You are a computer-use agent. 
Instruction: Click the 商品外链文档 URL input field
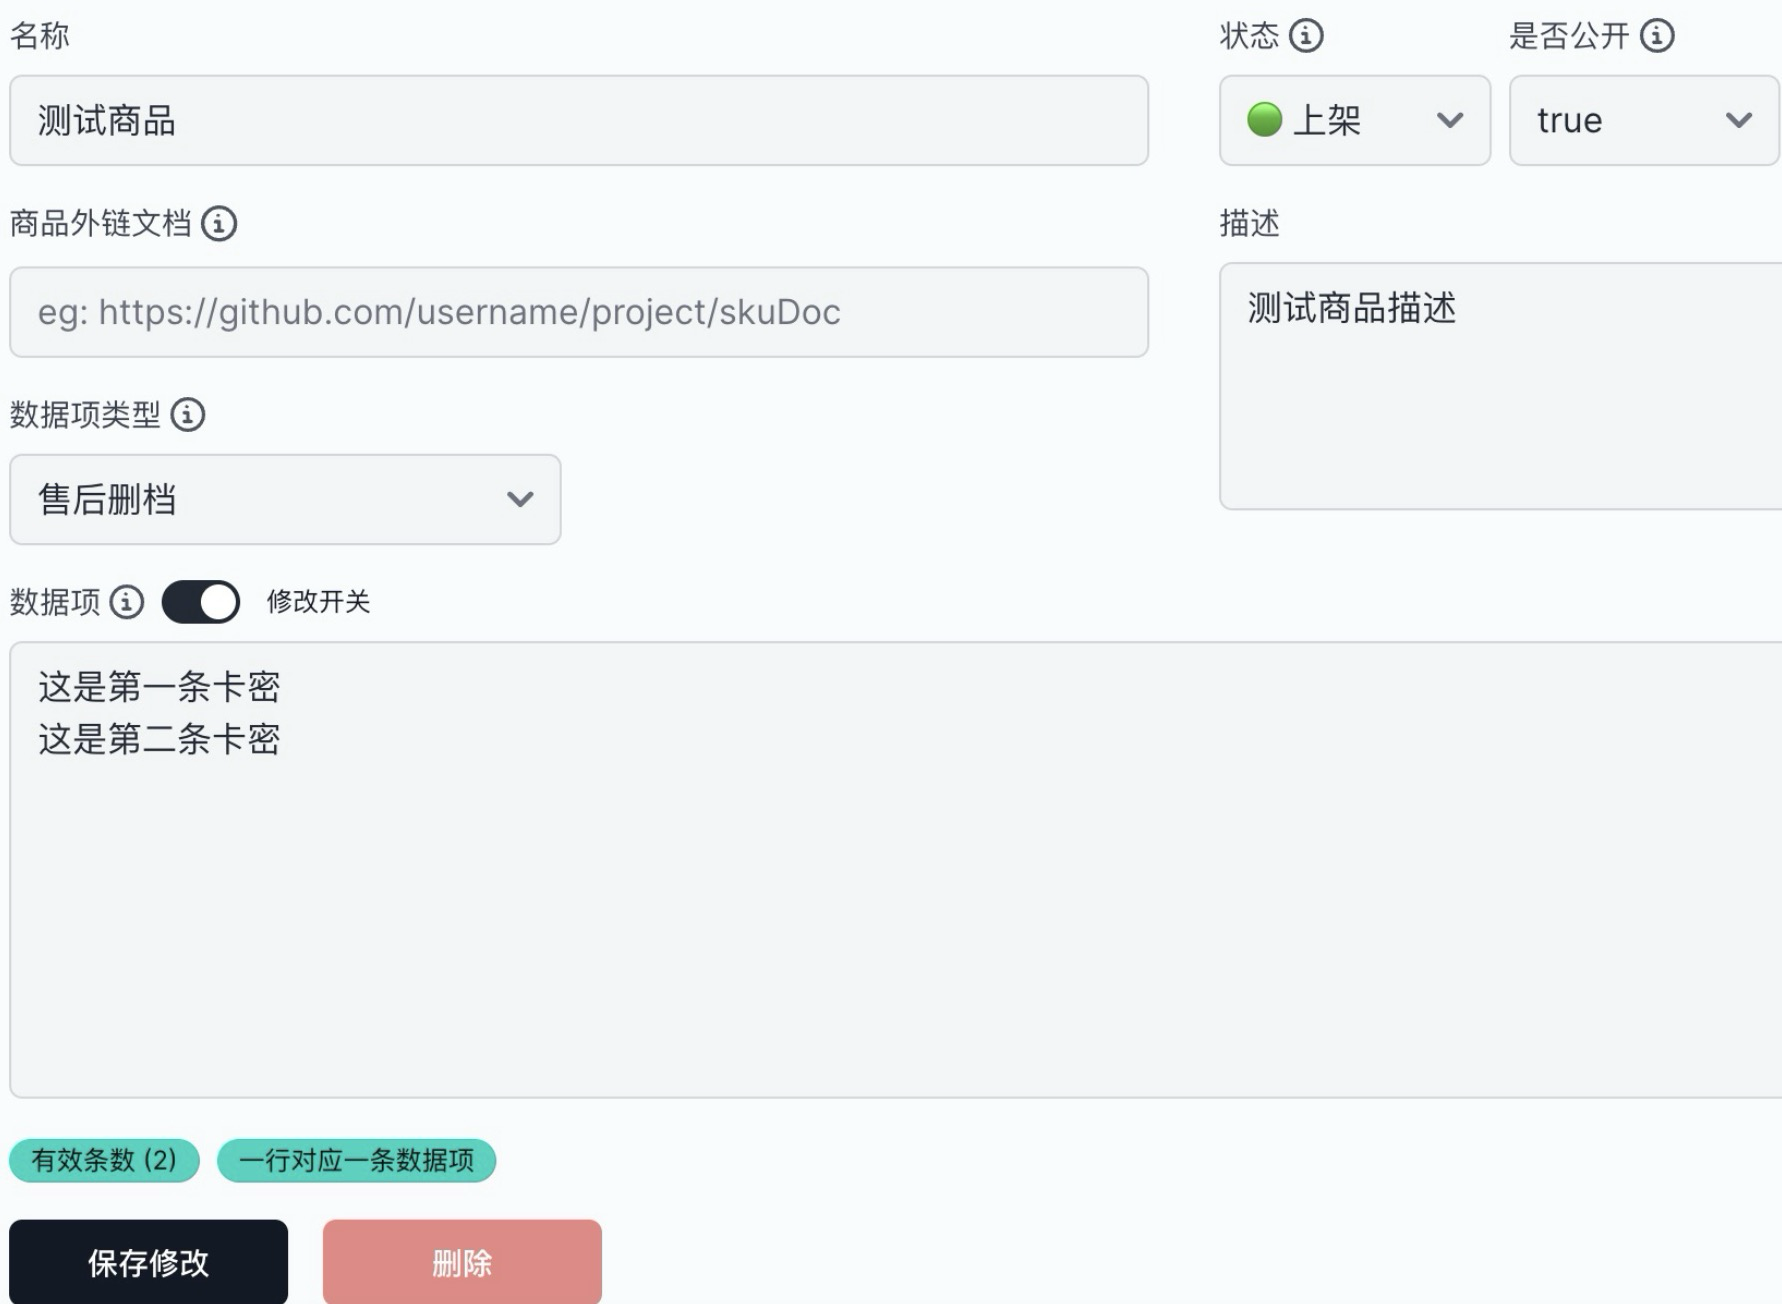click(x=579, y=312)
